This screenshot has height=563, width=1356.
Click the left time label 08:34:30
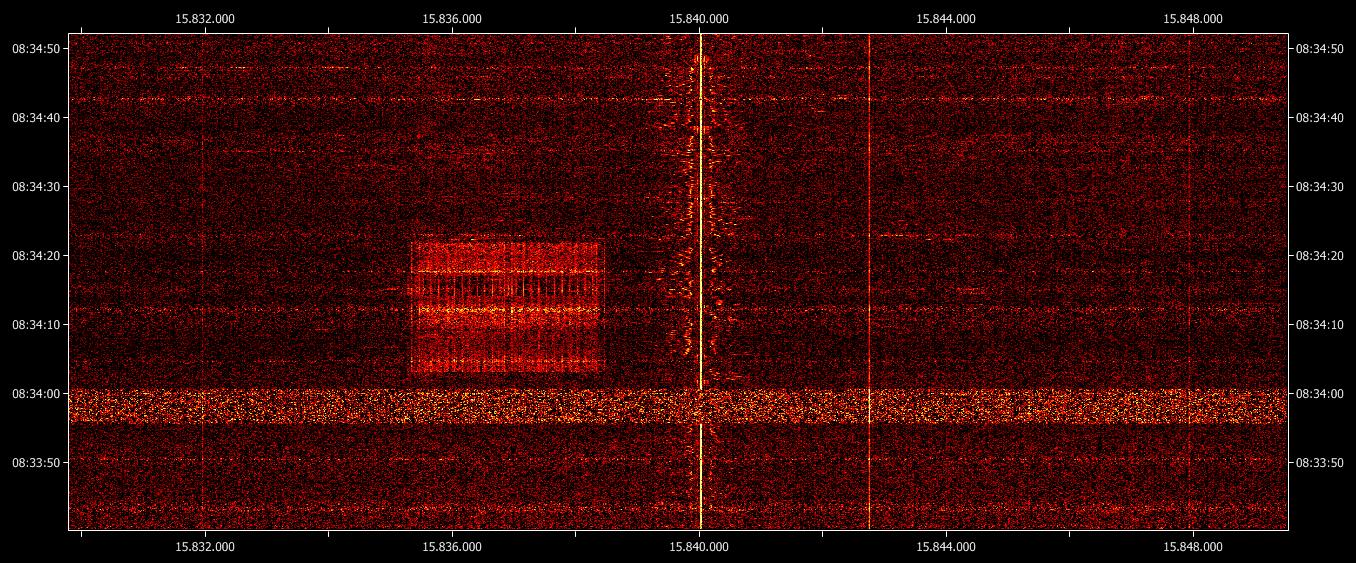coord(38,187)
